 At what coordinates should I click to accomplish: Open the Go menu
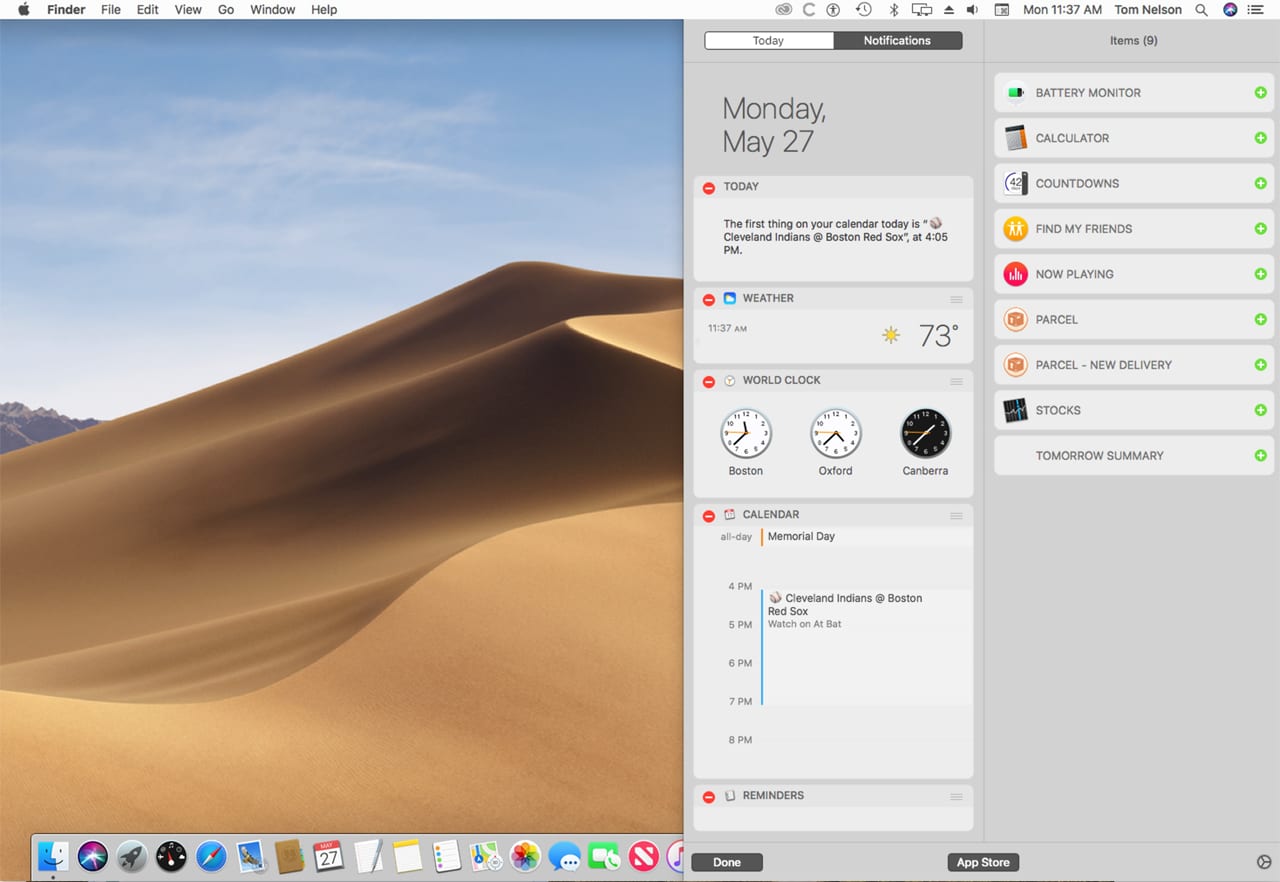tap(226, 9)
